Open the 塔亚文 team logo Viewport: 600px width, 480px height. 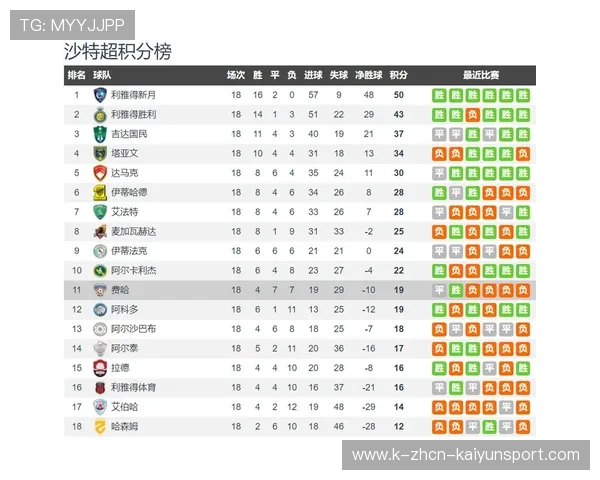pyautogui.click(x=100, y=153)
